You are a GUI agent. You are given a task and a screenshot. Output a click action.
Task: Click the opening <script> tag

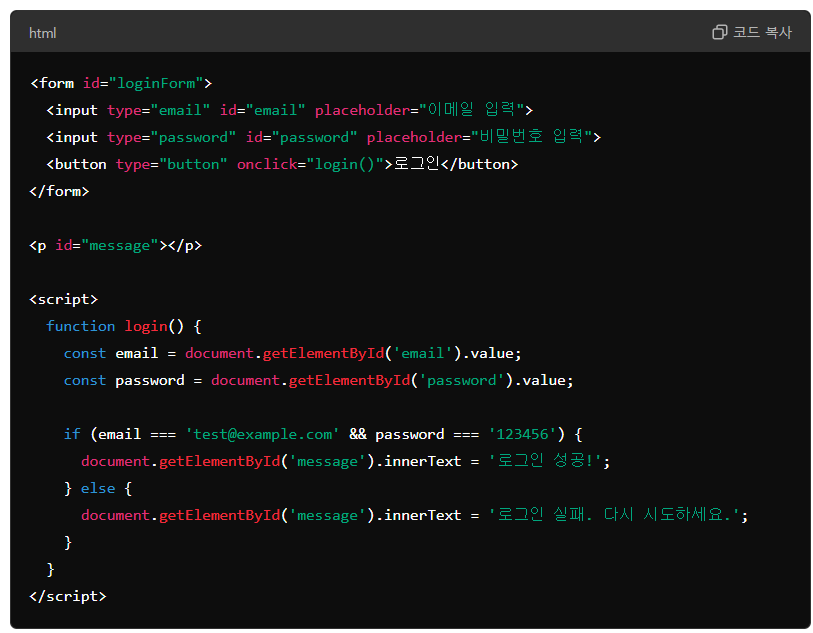64,299
